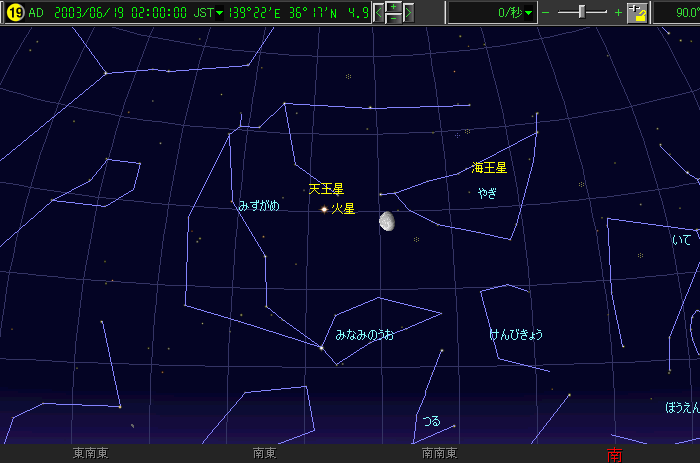Select the 天王星 Uranus label
This screenshot has height=463, width=700.
click(326, 188)
